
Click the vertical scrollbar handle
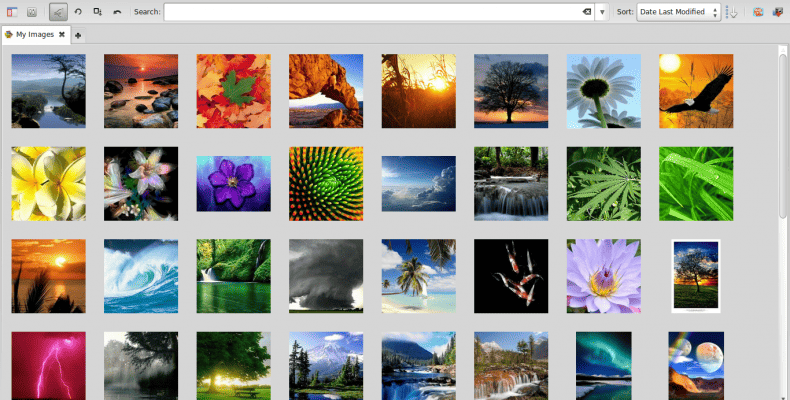(x=783, y=135)
